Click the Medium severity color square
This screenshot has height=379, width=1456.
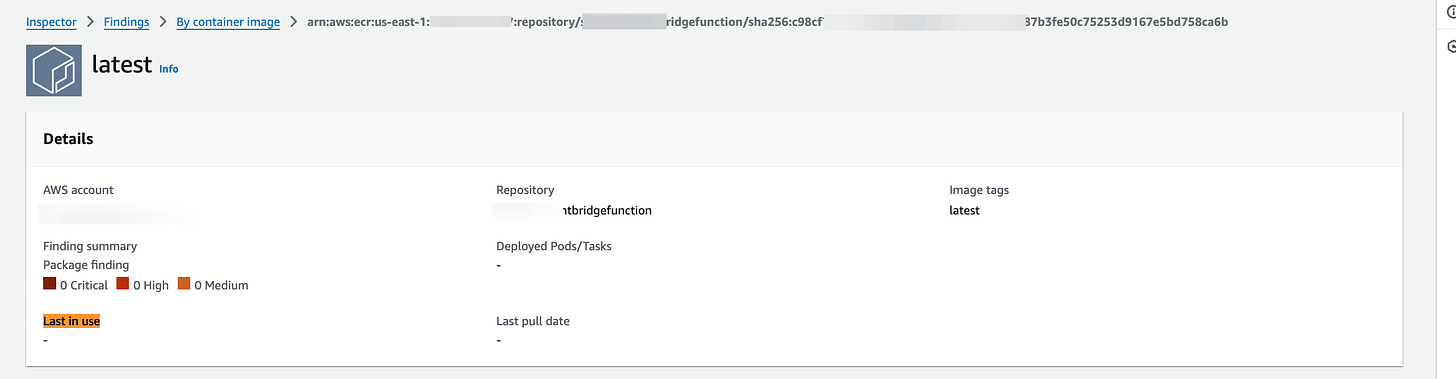pos(184,284)
